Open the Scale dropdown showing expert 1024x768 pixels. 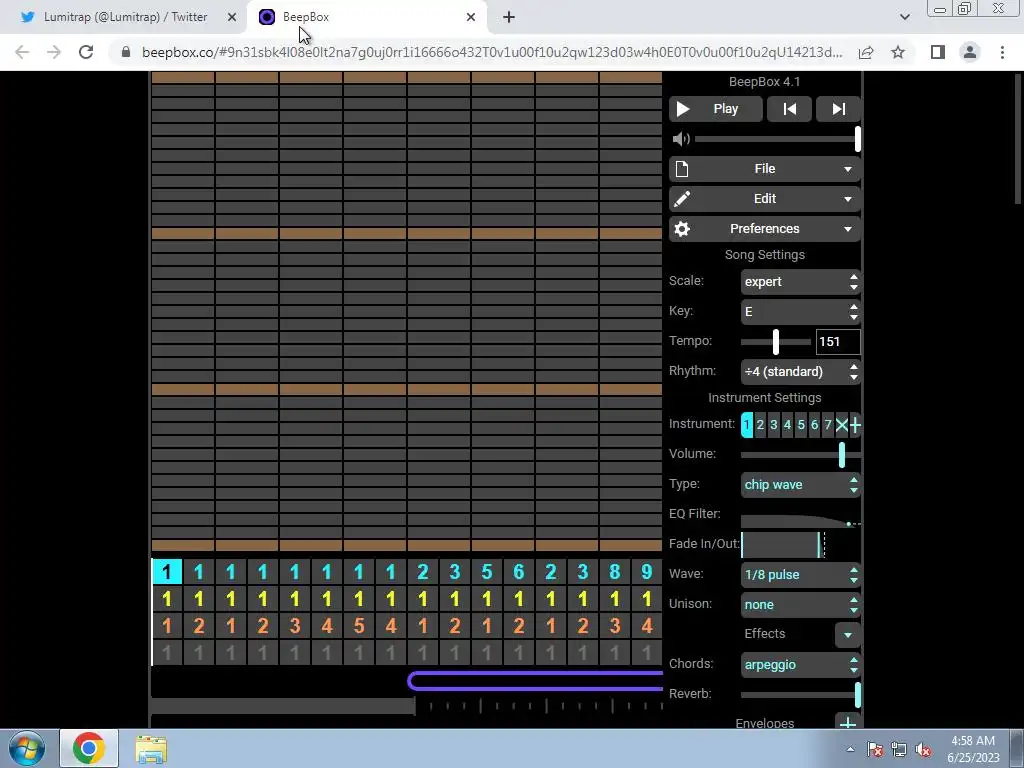click(801, 281)
